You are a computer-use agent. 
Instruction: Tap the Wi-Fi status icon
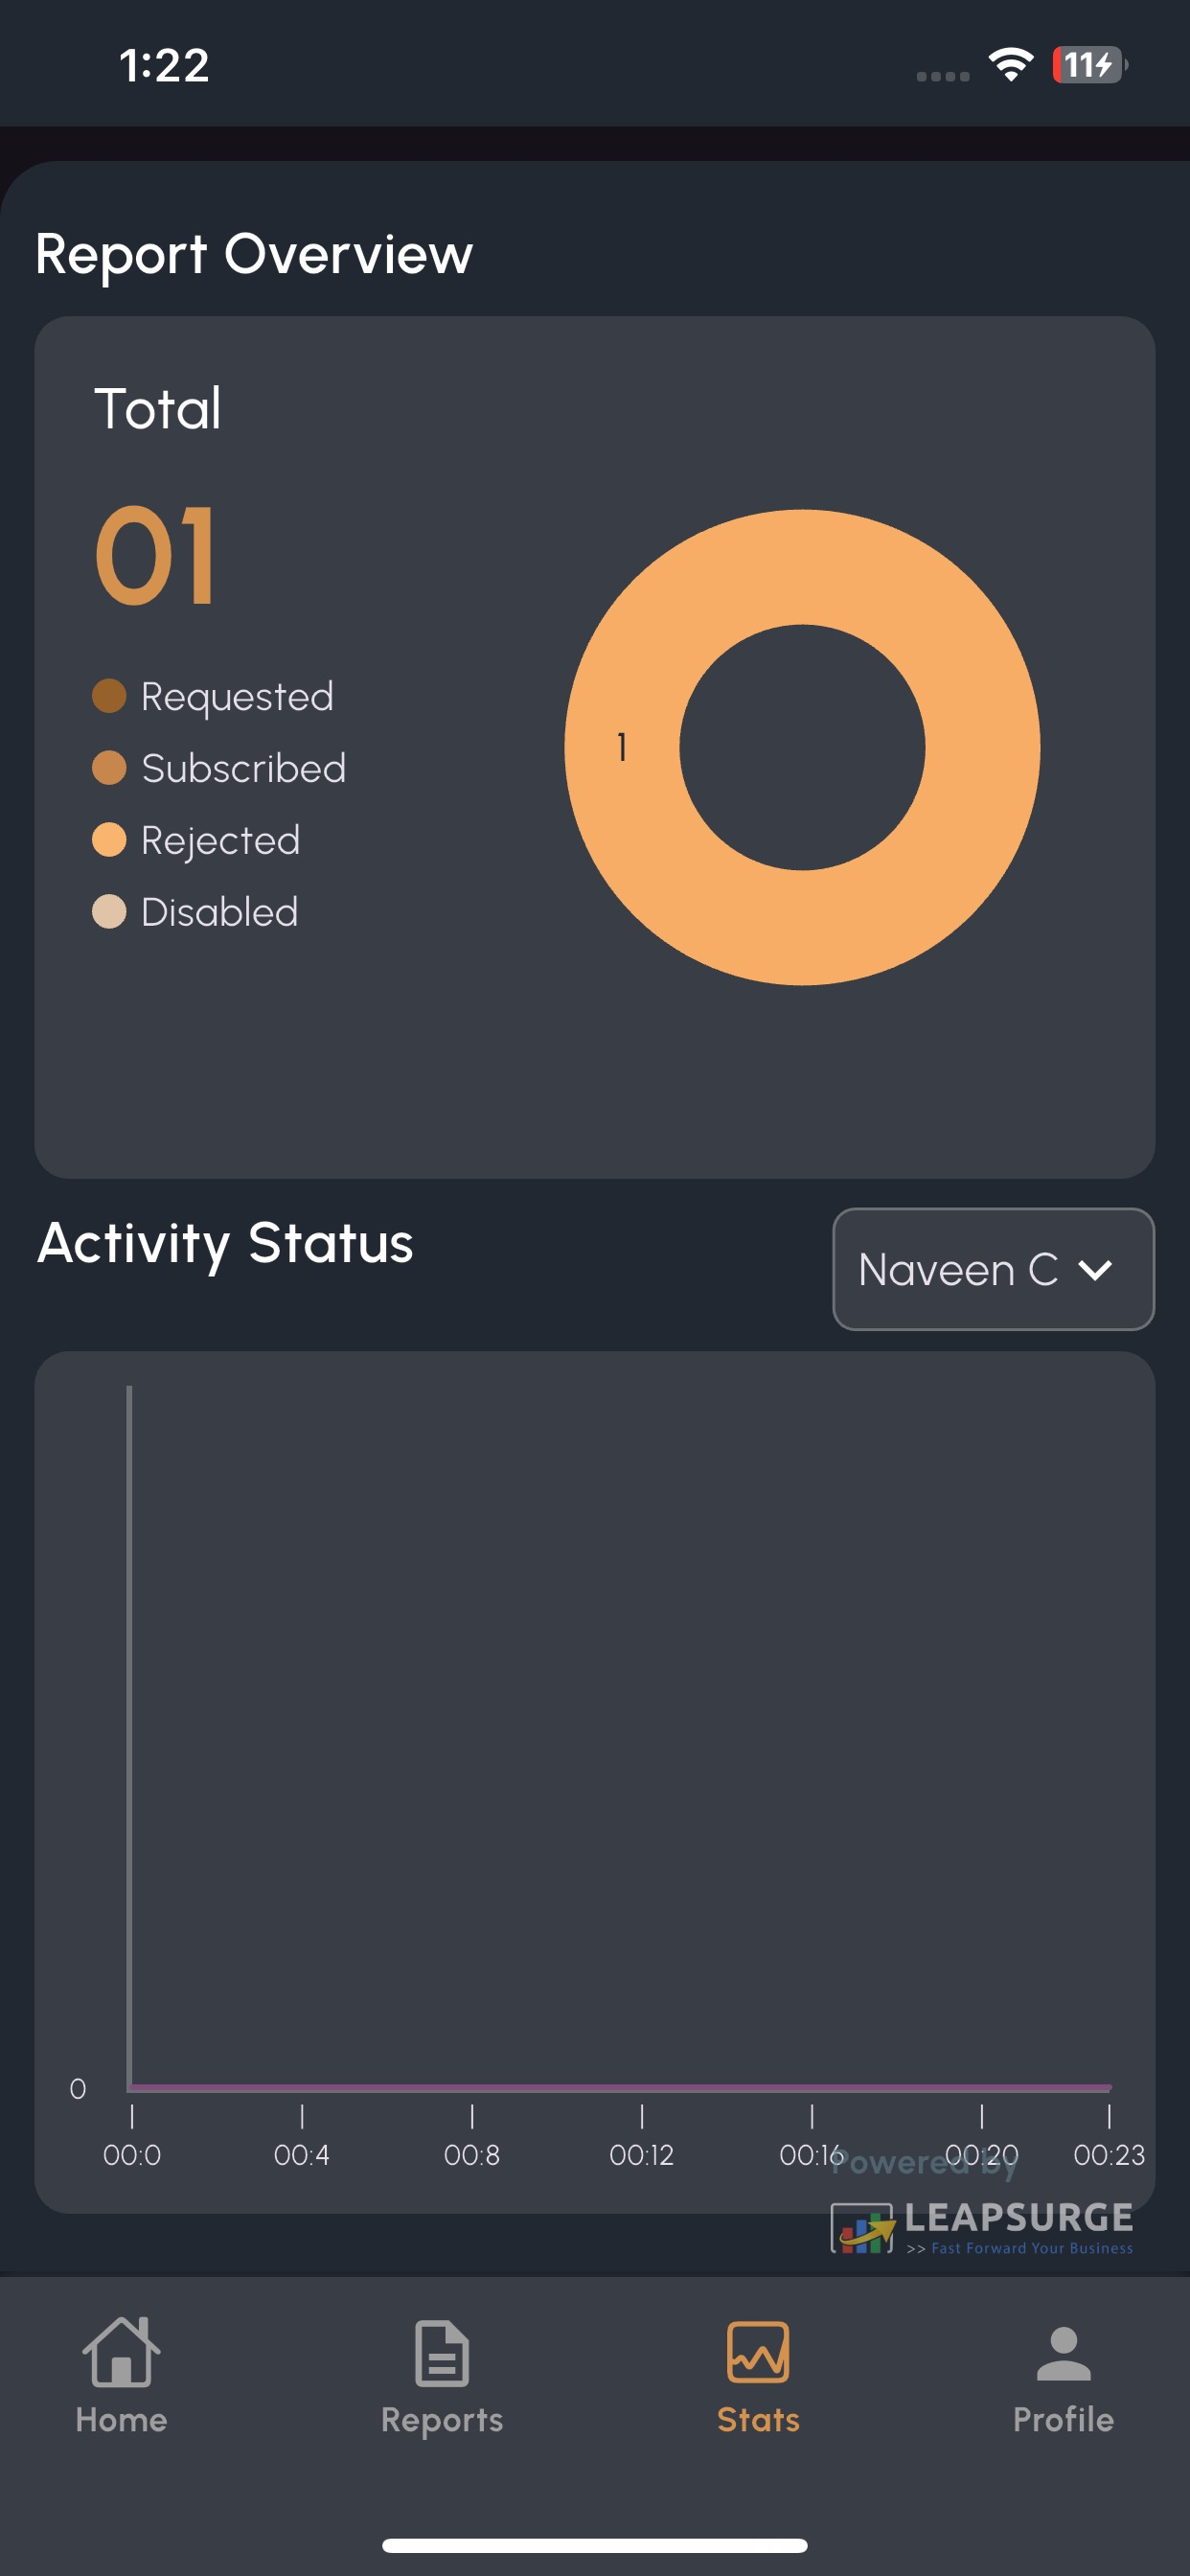tap(1011, 65)
